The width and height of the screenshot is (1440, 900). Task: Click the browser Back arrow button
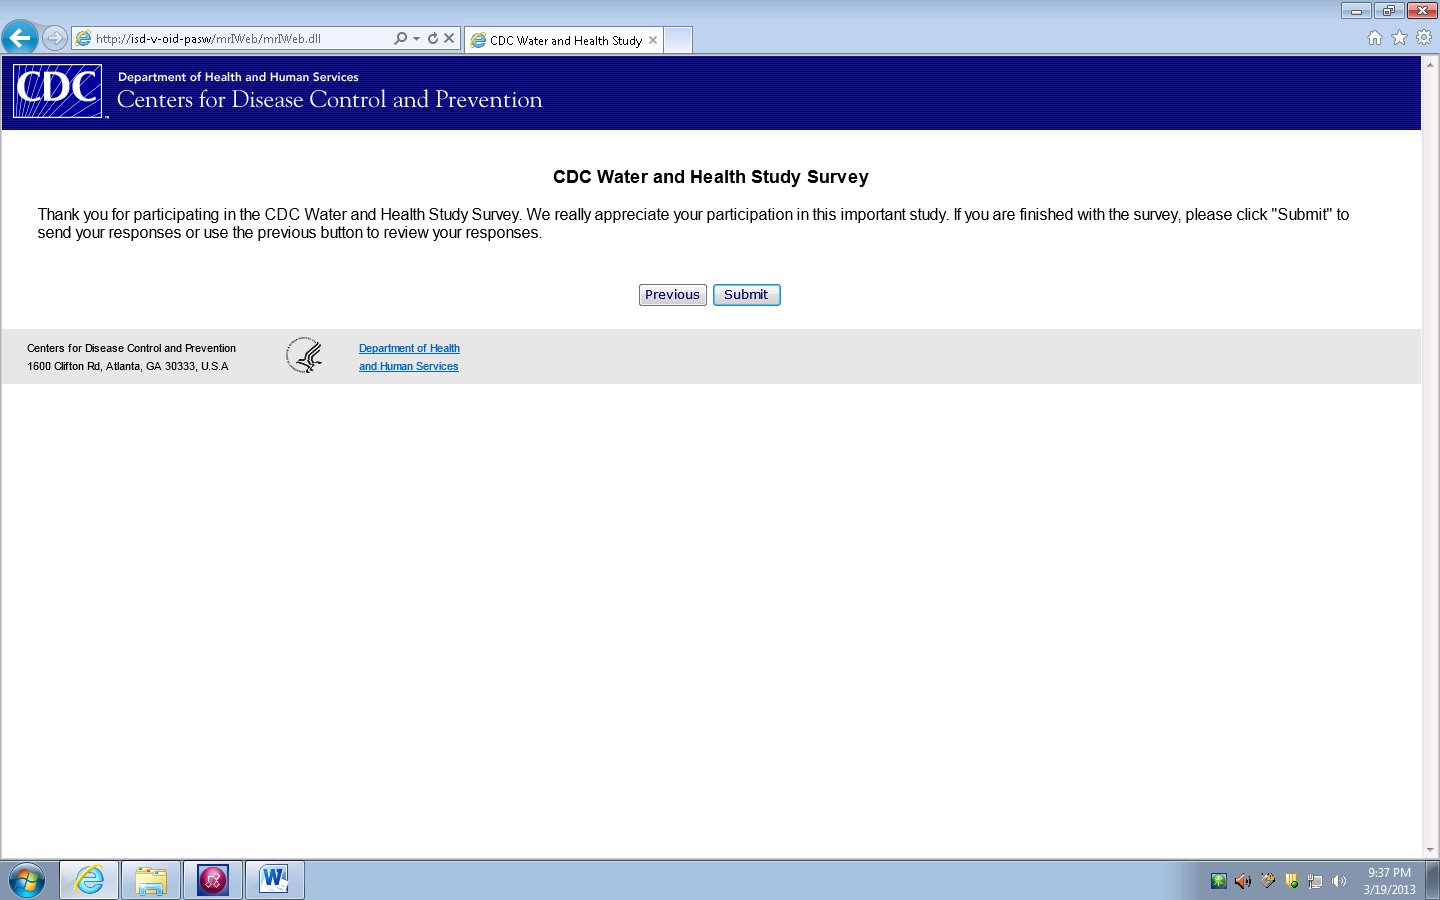point(19,38)
